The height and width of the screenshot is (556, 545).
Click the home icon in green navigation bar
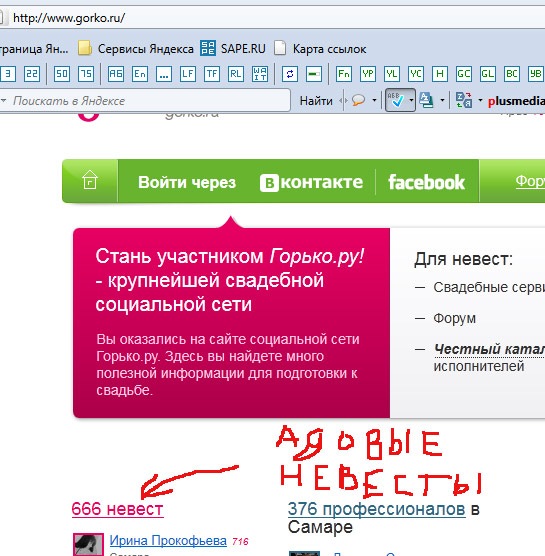coord(90,180)
